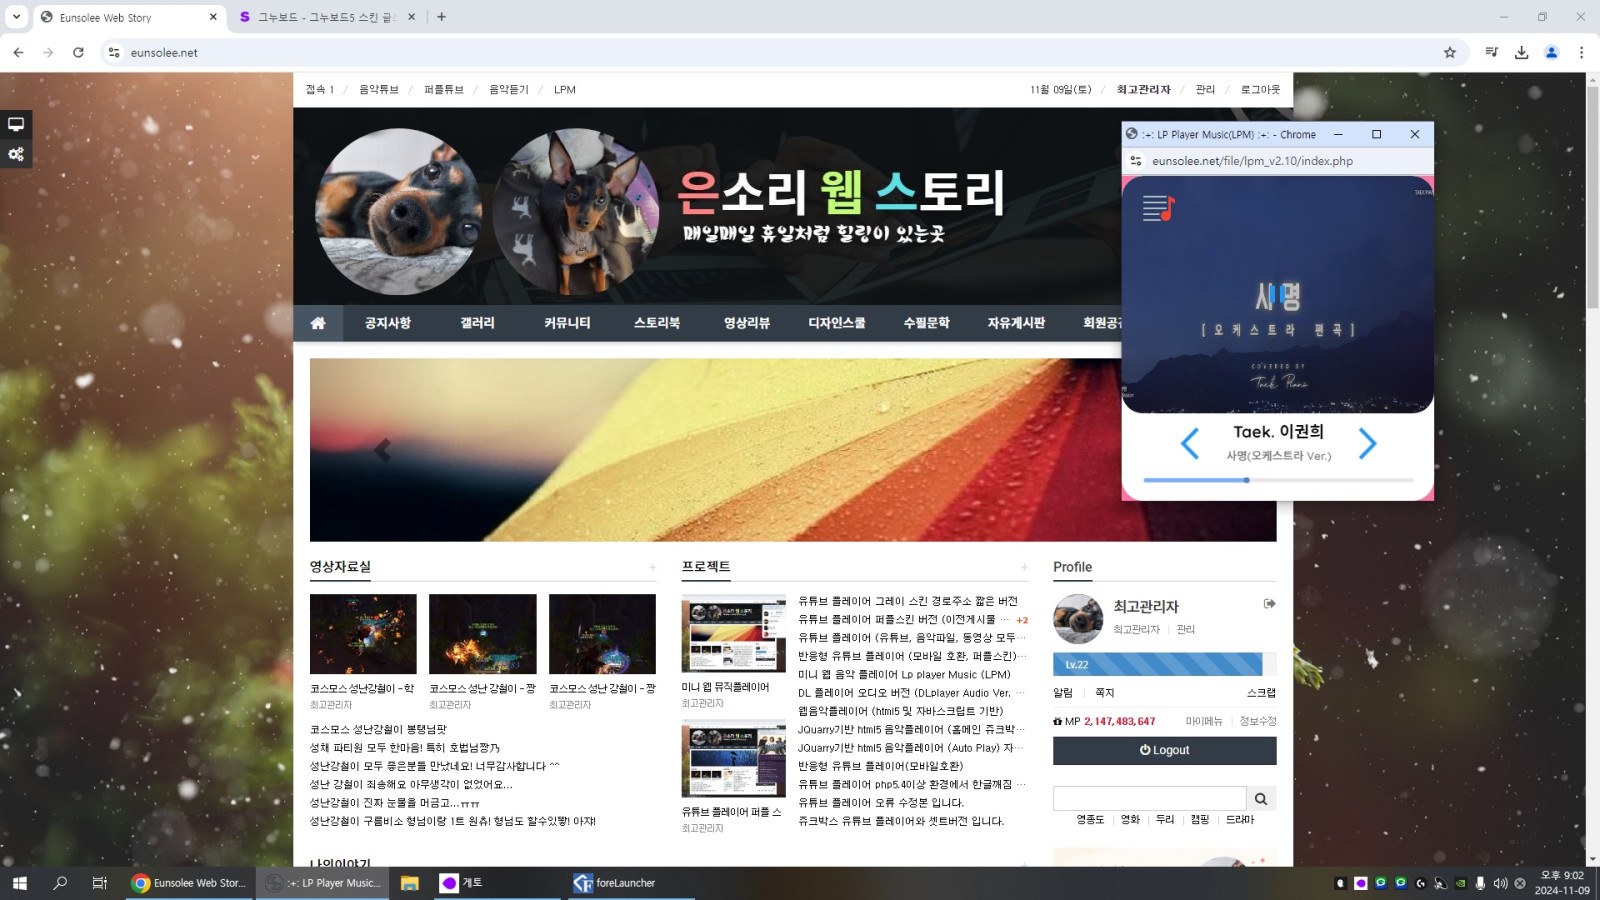This screenshot has width=1600, height=900.
Task: Open the 갤러리 menu item
Action: [x=477, y=323]
